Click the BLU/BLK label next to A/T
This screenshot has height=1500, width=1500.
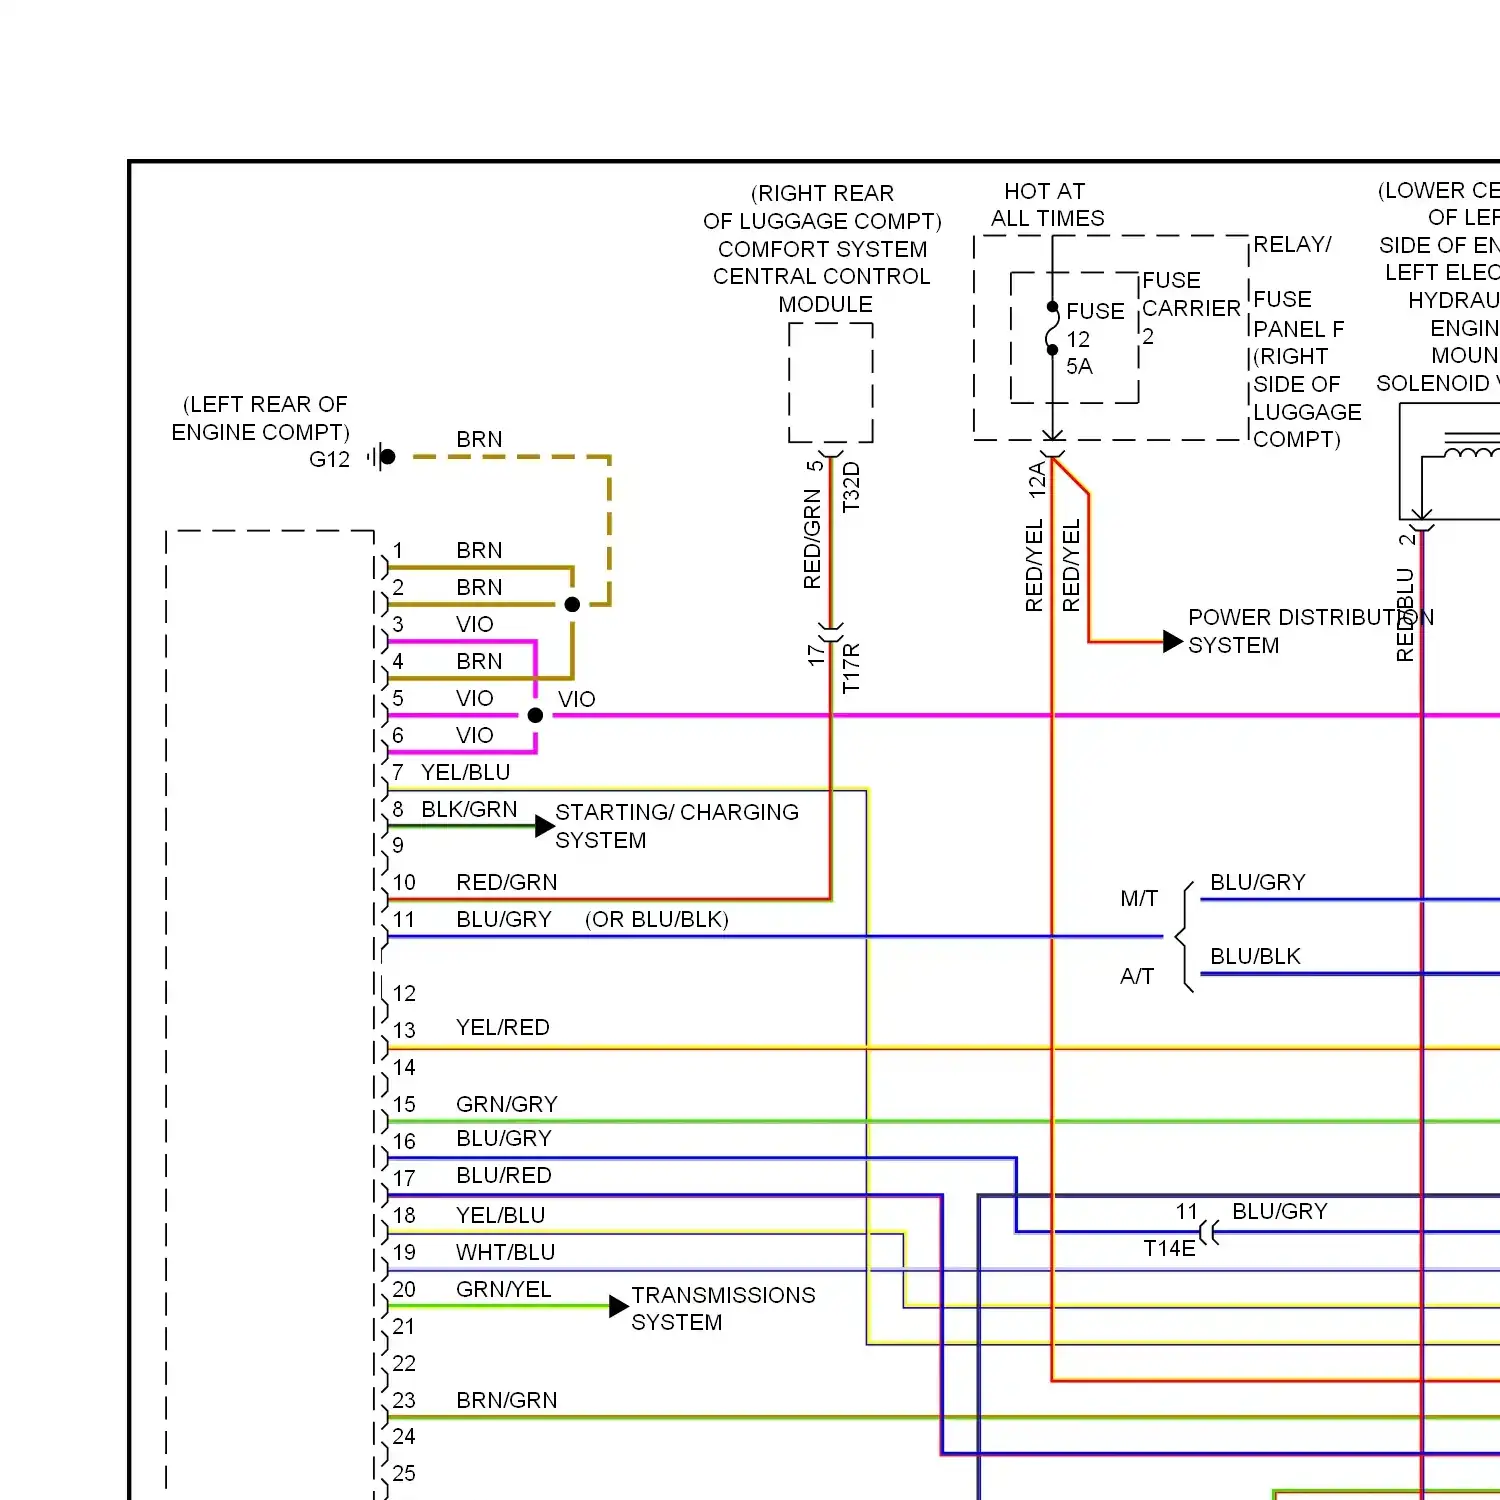[1255, 956]
